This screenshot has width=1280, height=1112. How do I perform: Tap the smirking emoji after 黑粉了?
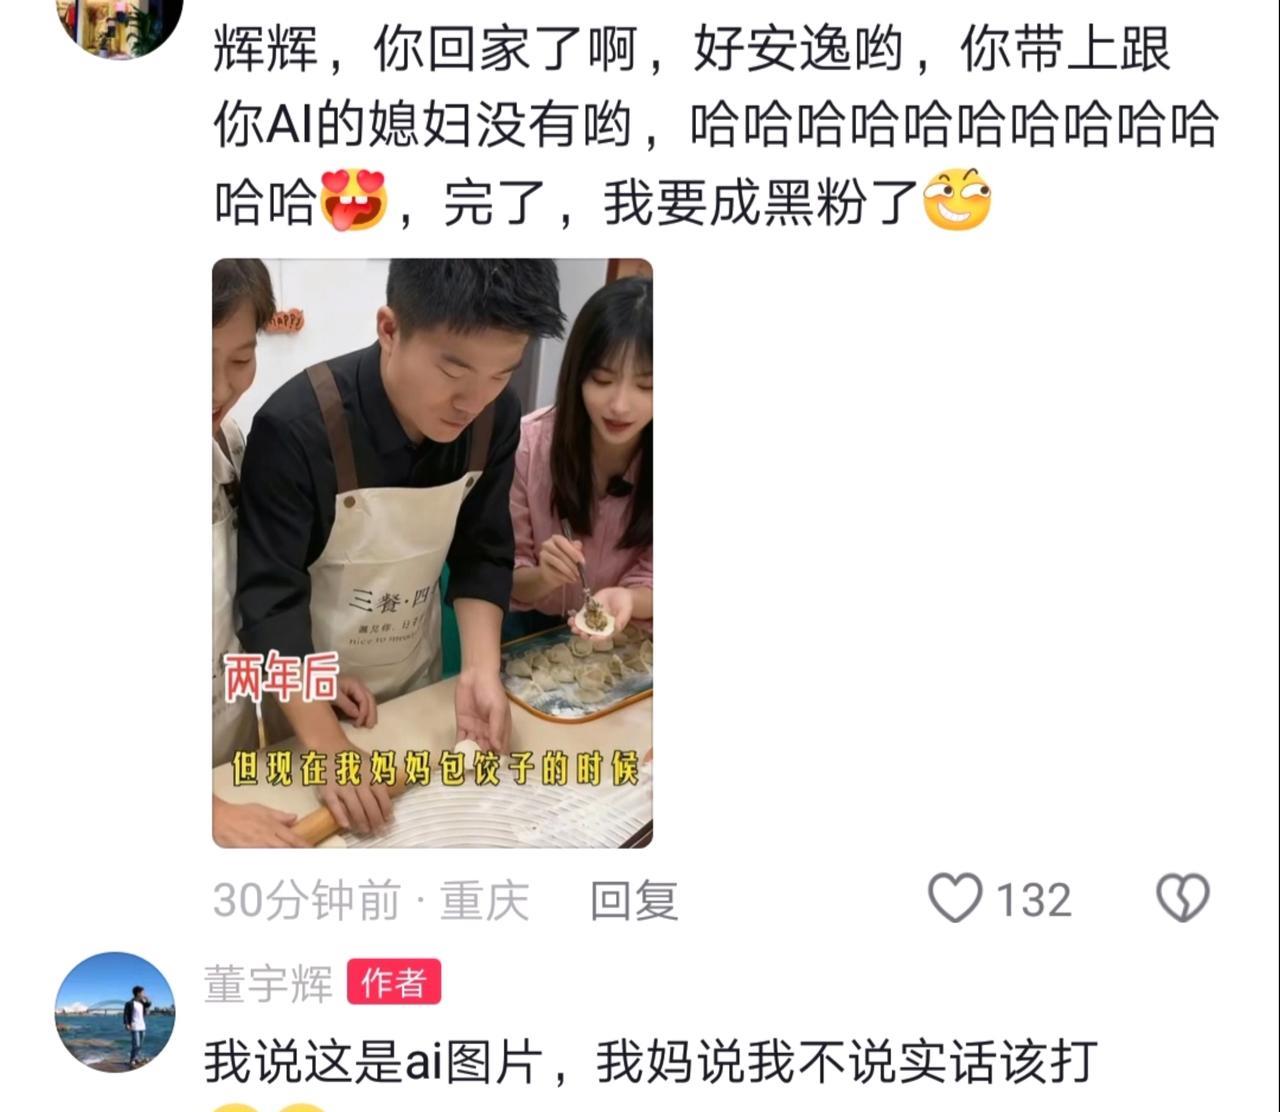point(957,200)
